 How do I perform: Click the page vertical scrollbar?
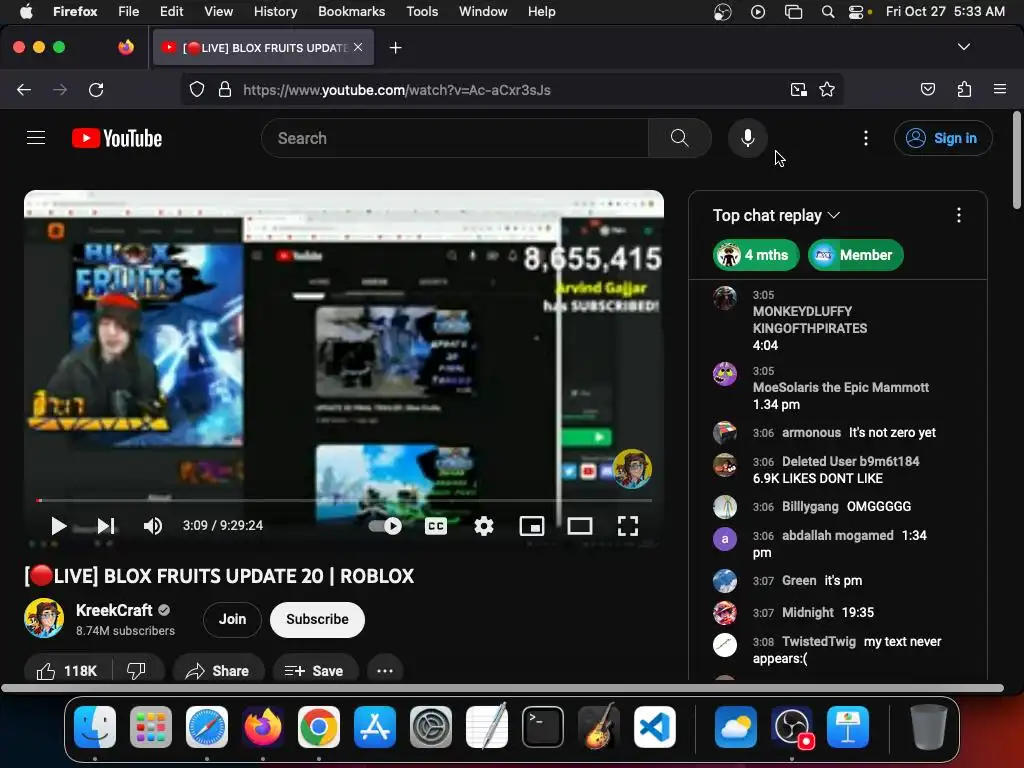point(1017,160)
